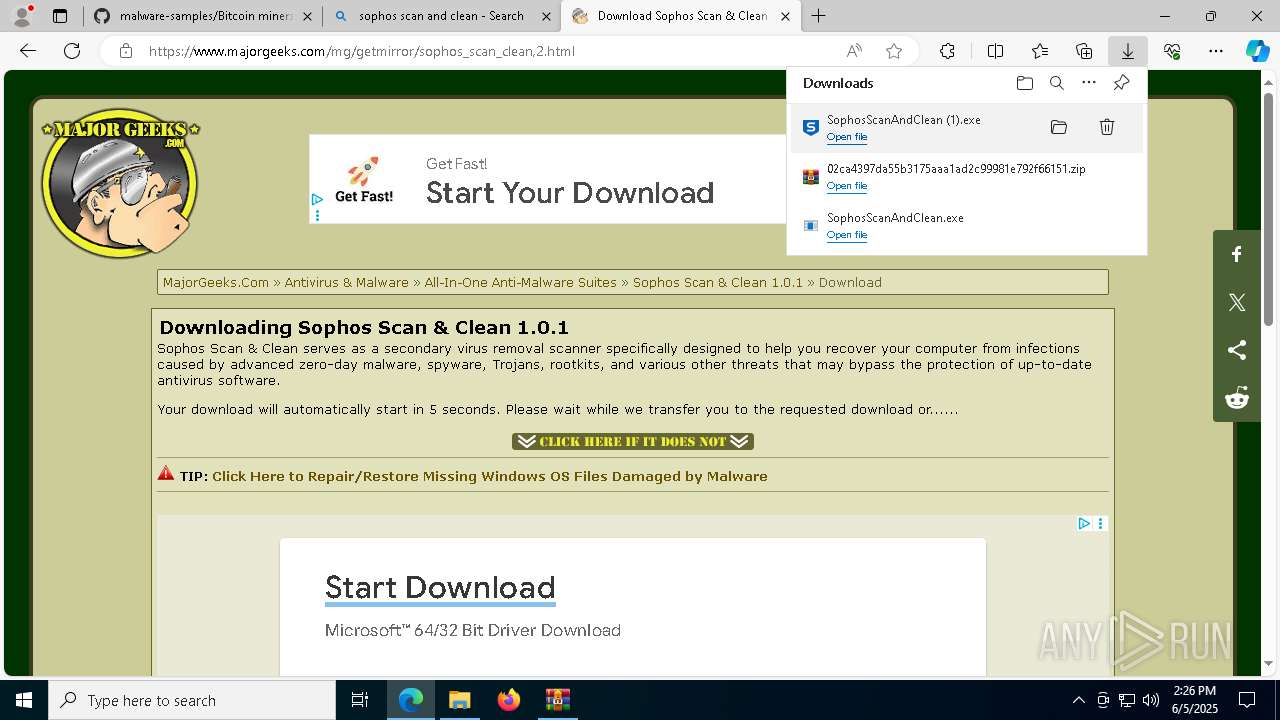The image size is (1280, 720).
Task: Open the Extensions puzzle icon
Action: [x=947, y=51]
